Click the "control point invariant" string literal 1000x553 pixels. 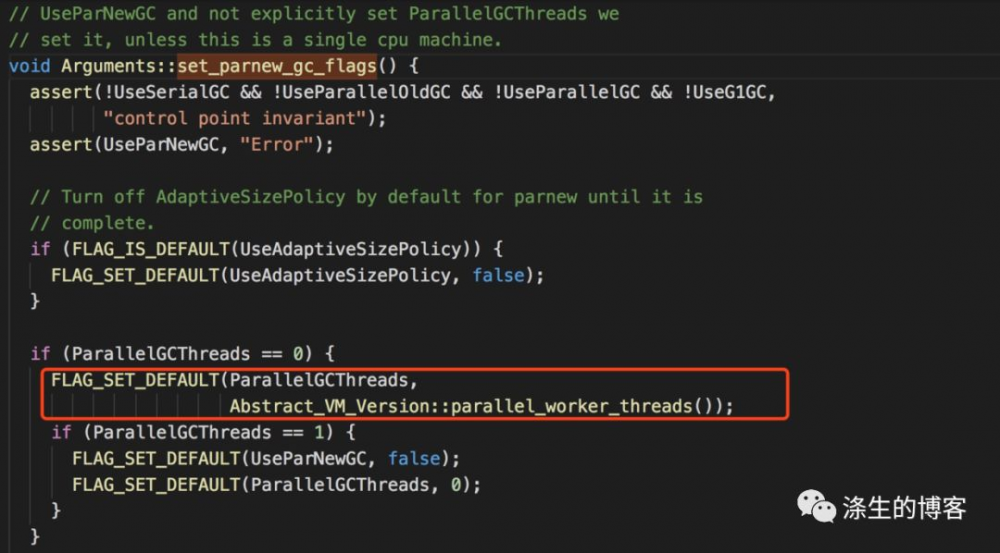(235, 119)
